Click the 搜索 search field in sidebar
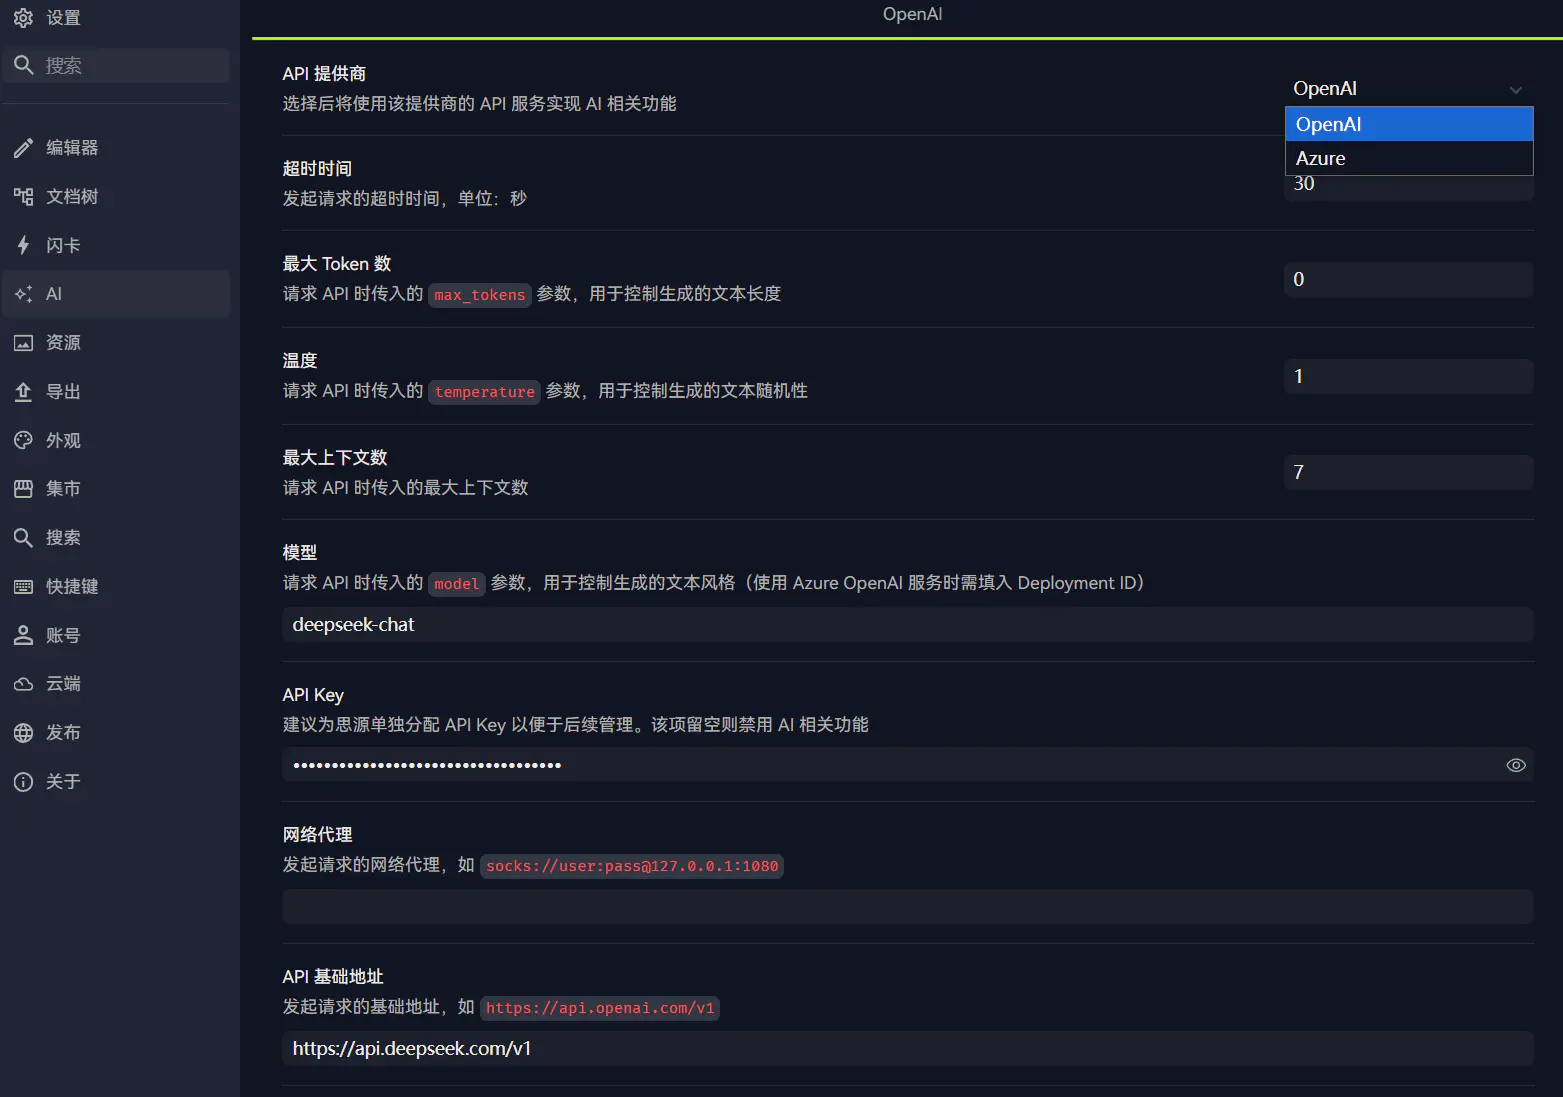The height and width of the screenshot is (1097, 1563). 115,64
